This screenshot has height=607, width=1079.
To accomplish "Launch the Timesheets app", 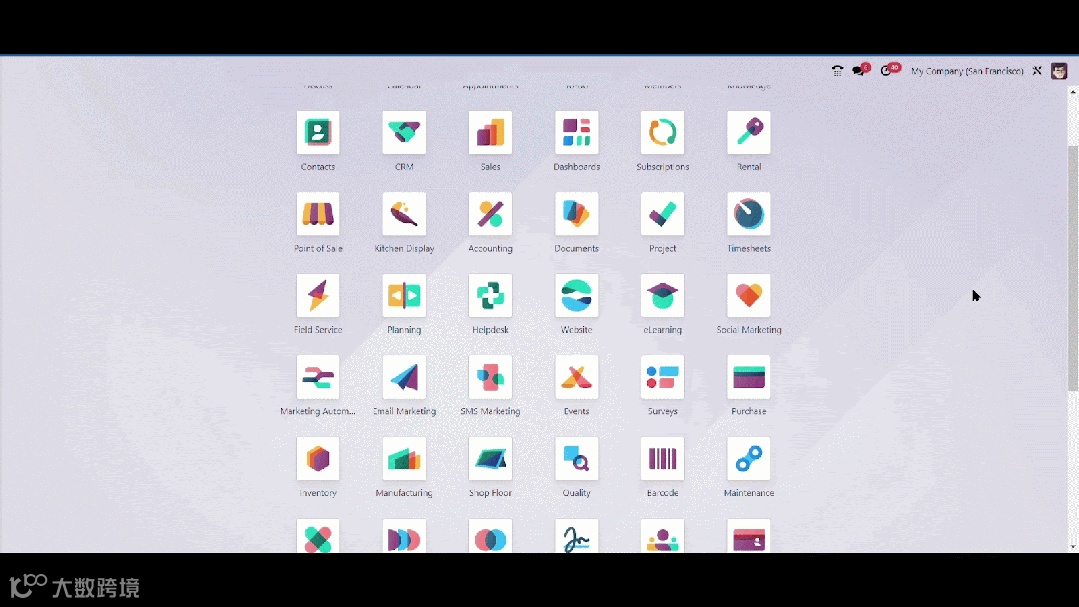I will point(749,214).
